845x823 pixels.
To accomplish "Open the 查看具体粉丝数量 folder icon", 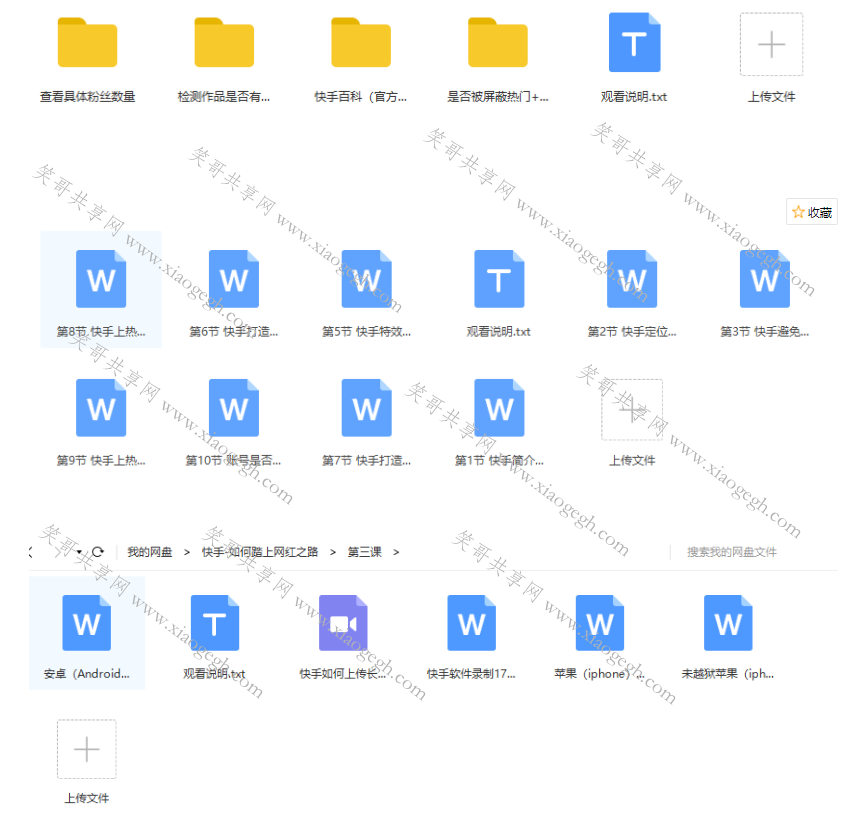I will point(87,43).
